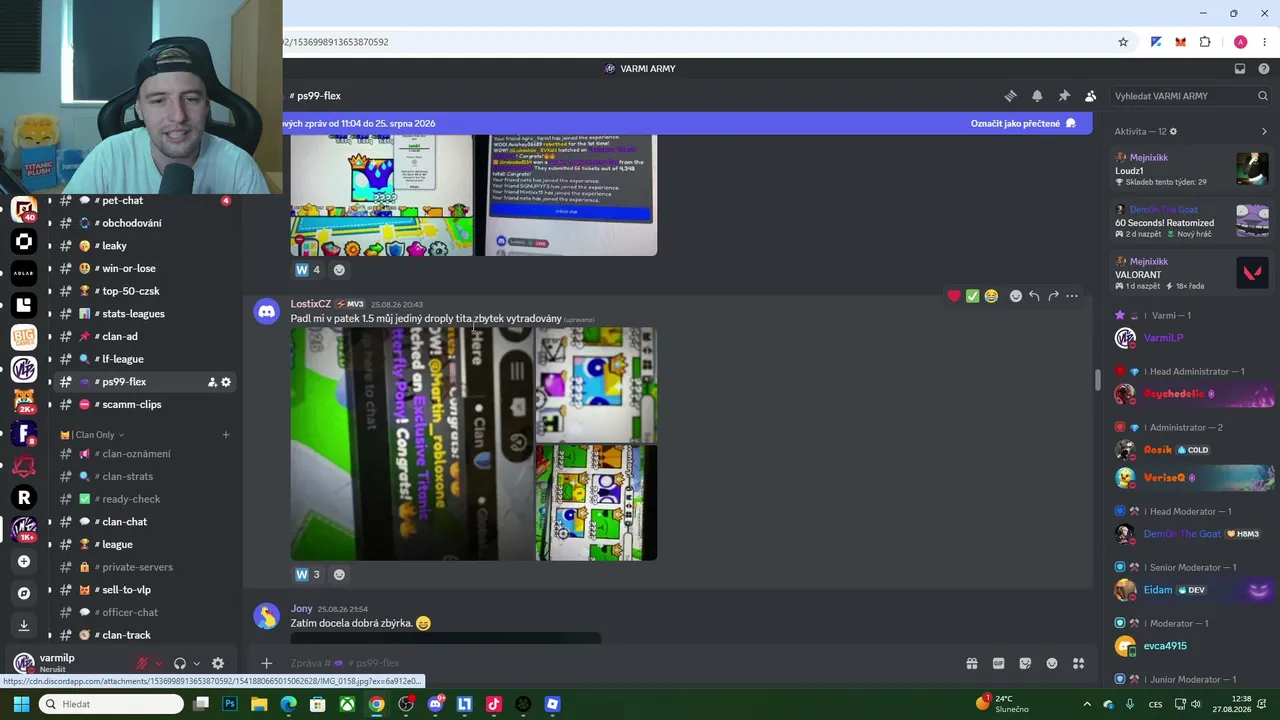
Task: Collapse the Clan Only category
Action: coord(93,435)
